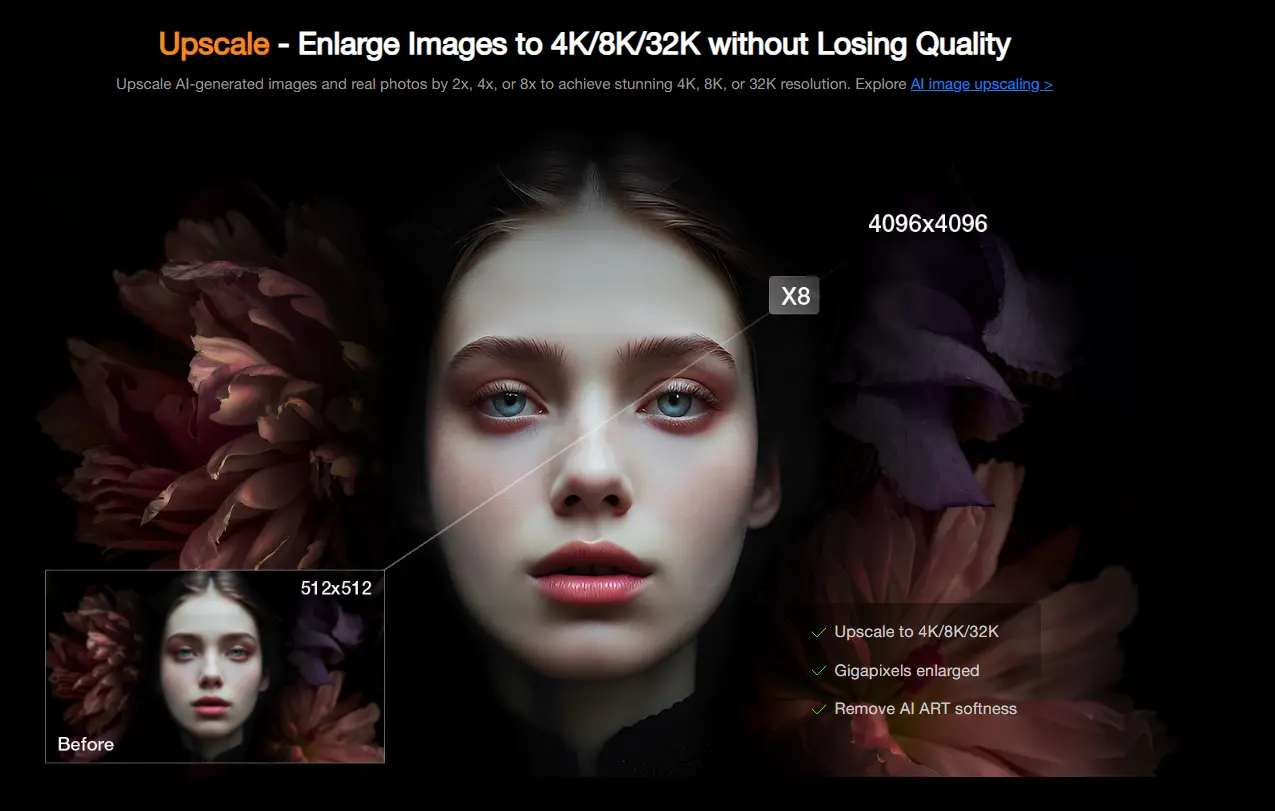1275x811 pixels.
Task: Click the "4096x4096" resolution label
Action: point(928,224)
